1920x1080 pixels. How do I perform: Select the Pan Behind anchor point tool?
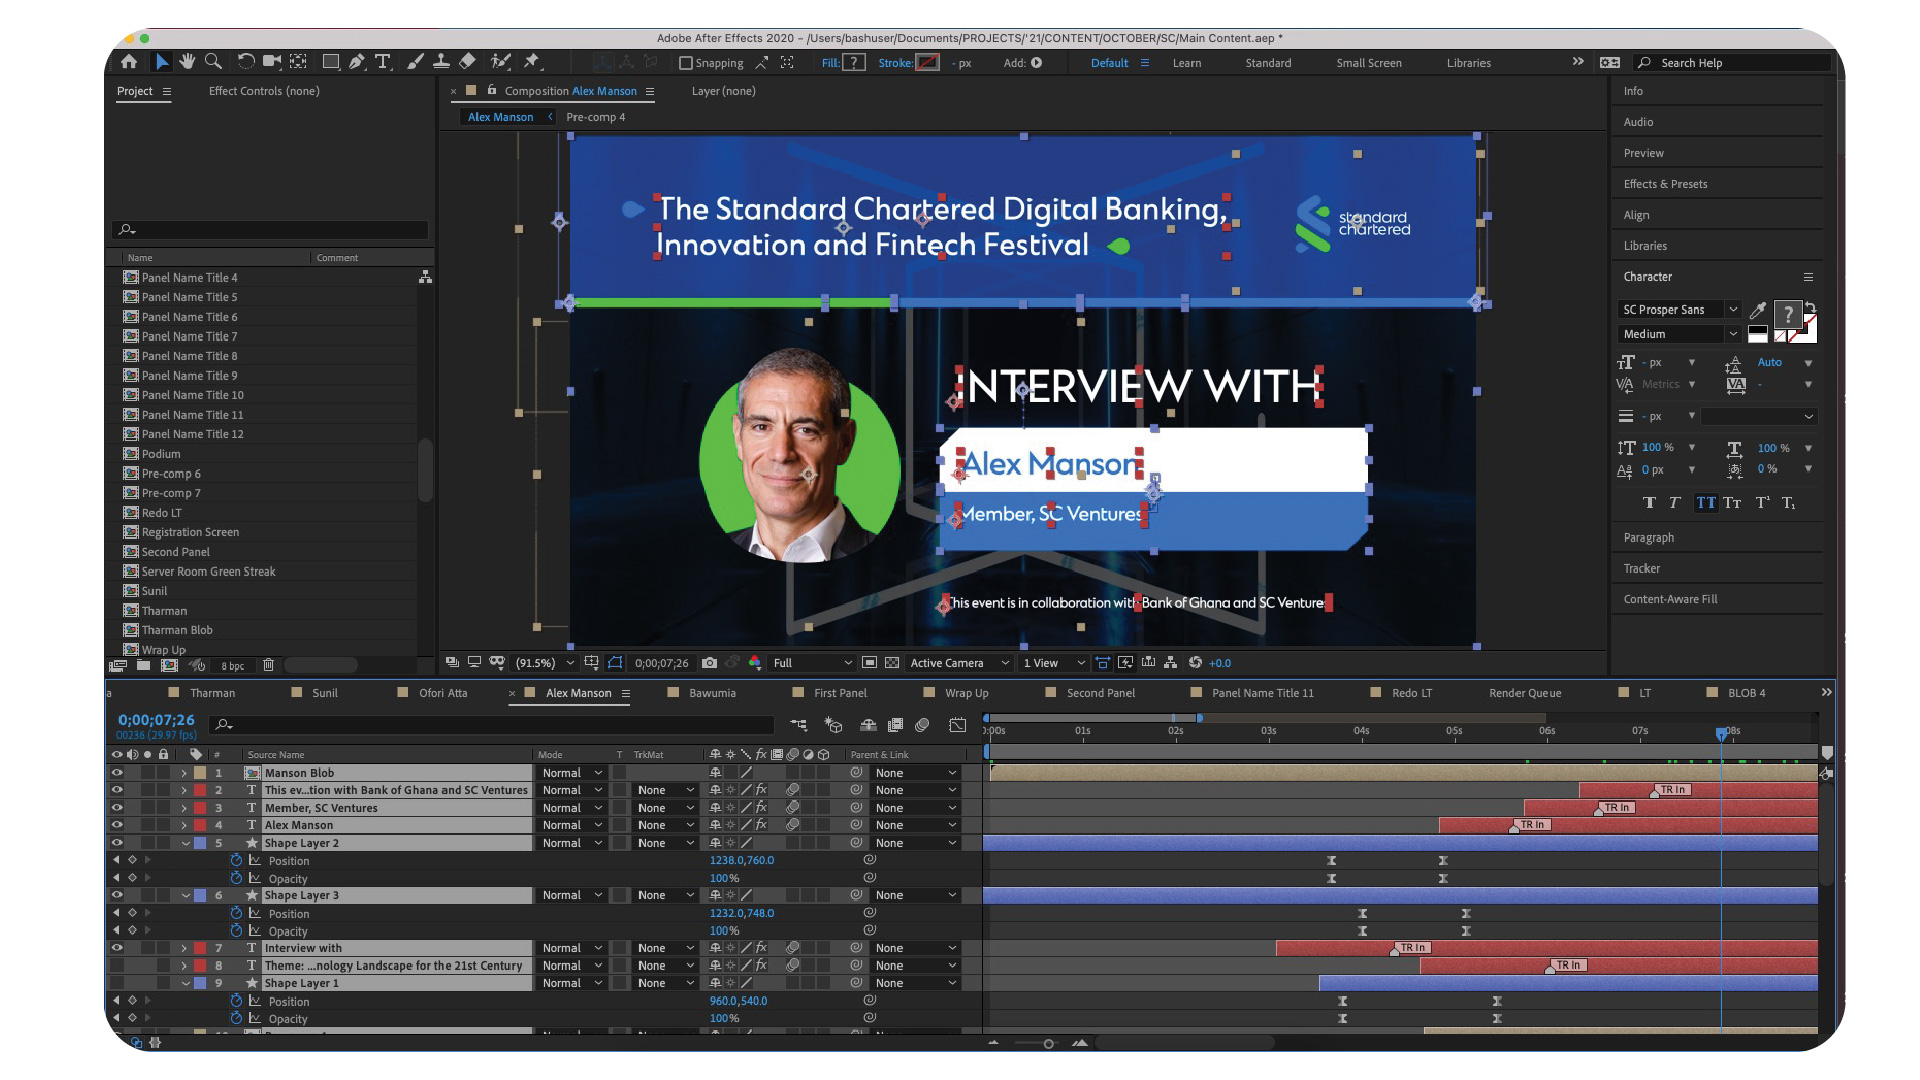[x=298, y=62]
